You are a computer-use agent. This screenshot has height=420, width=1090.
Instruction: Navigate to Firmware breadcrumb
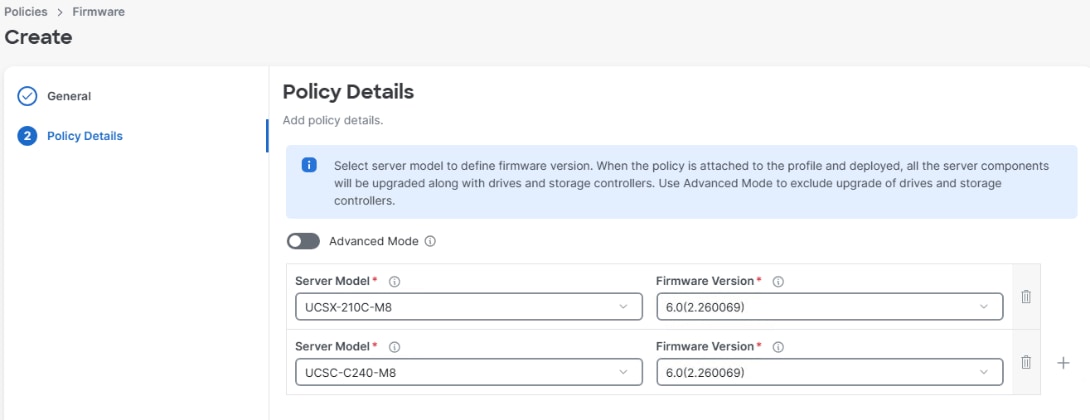[99, 12]
